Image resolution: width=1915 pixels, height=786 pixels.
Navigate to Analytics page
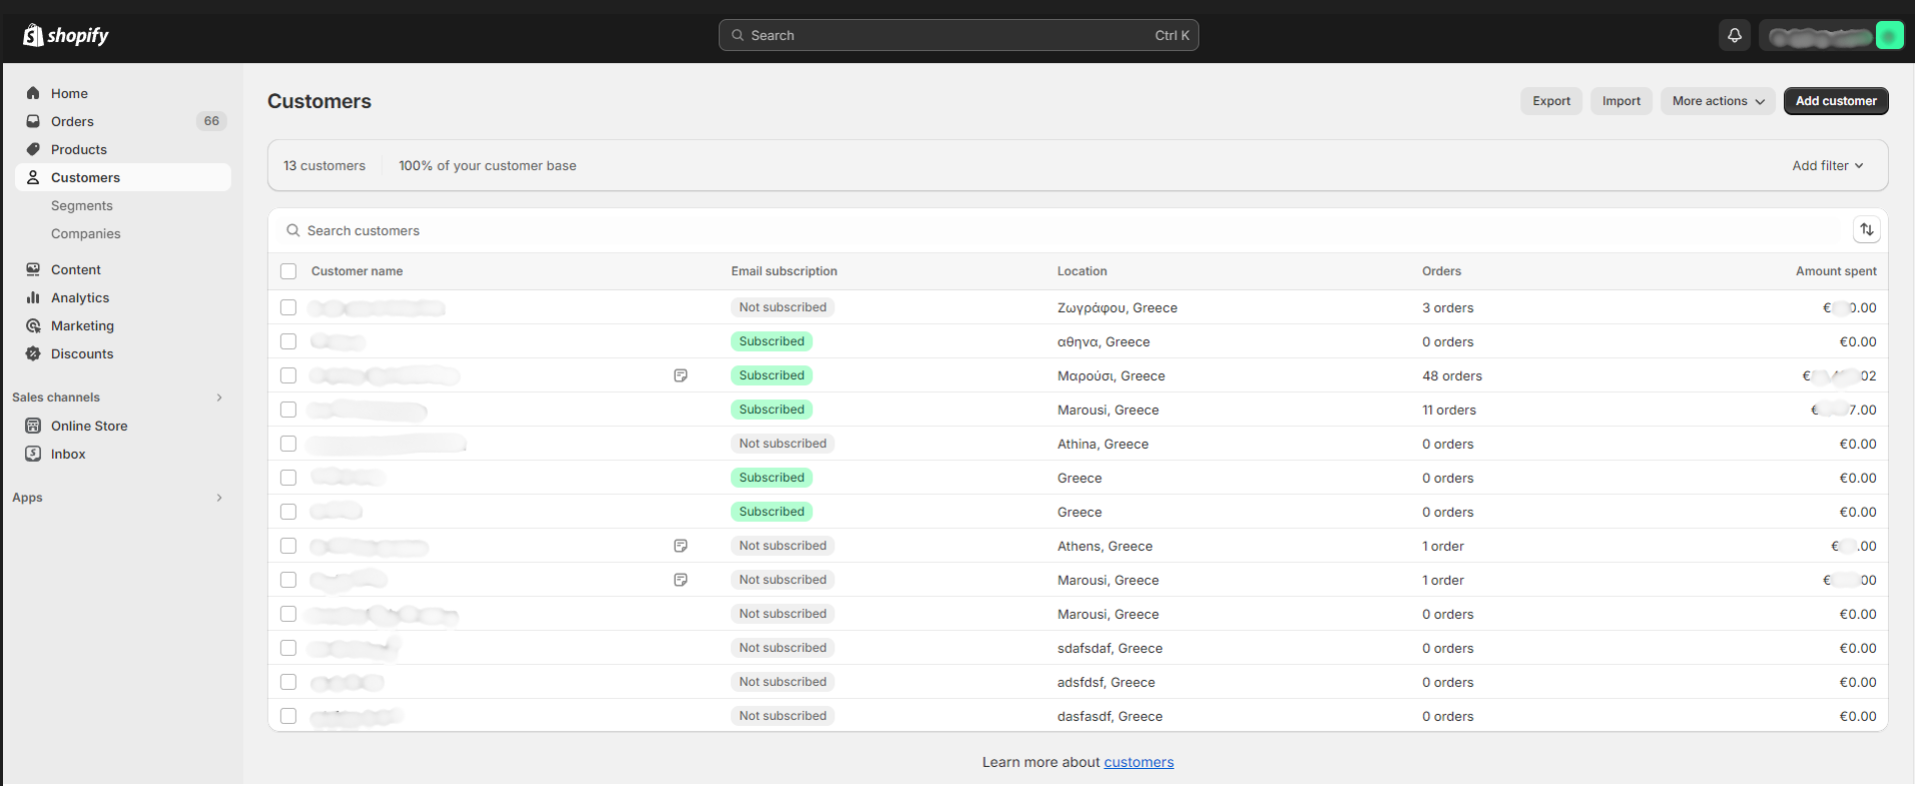tap(80, 297)
